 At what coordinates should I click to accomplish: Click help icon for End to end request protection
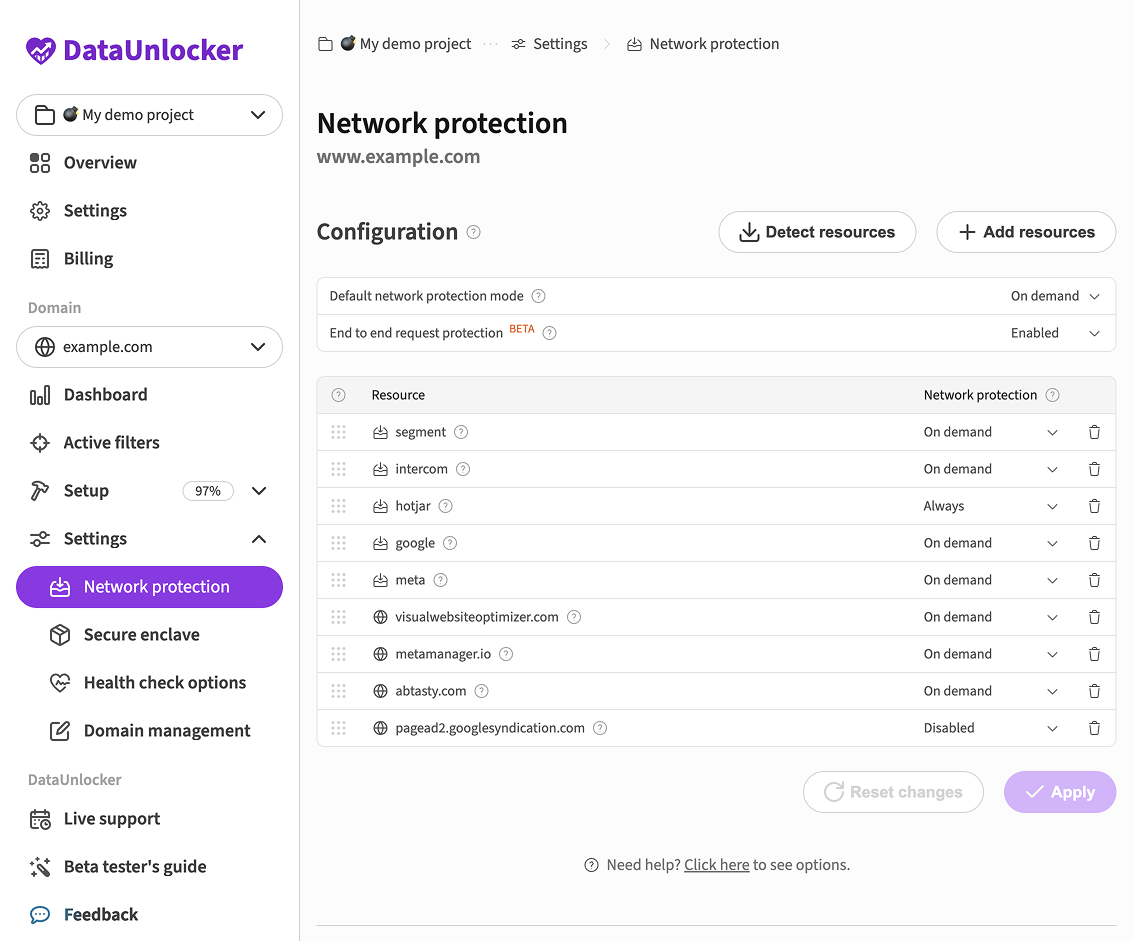[549, 333]
